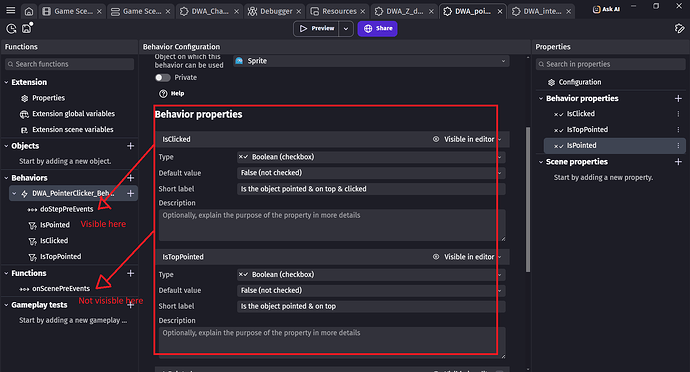Open IsTopPointed Default value dropdown
690x372 pixels.
[x=371, y=291]
